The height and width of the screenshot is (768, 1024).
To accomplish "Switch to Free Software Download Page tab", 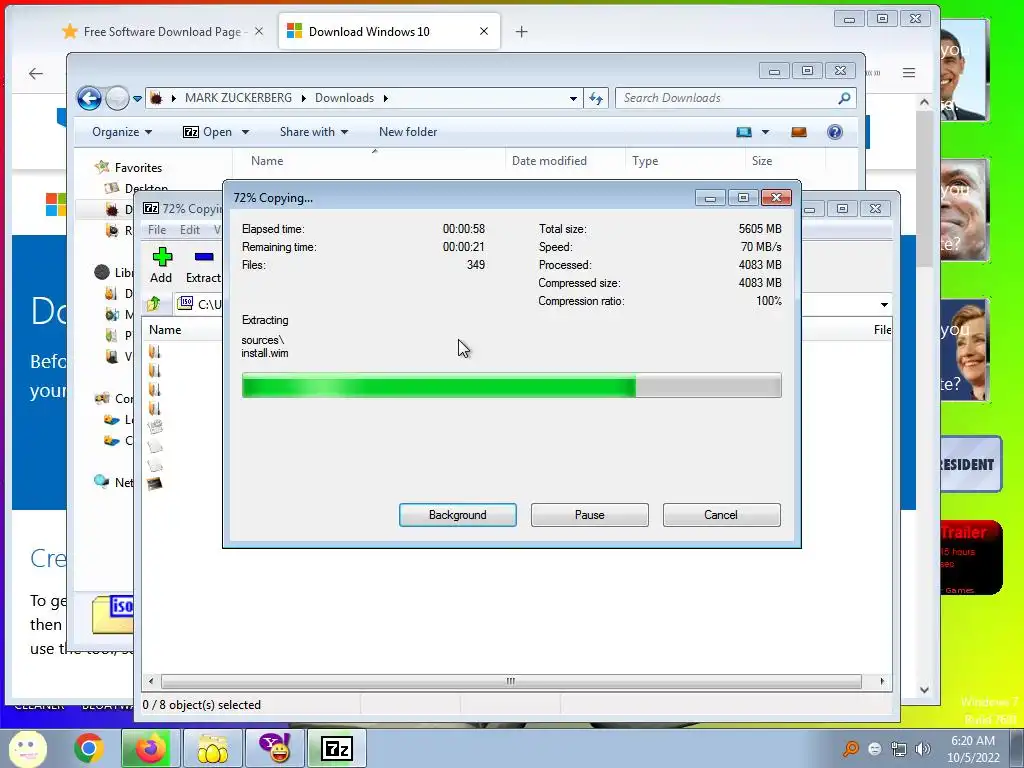I will [x=162, y=31].
